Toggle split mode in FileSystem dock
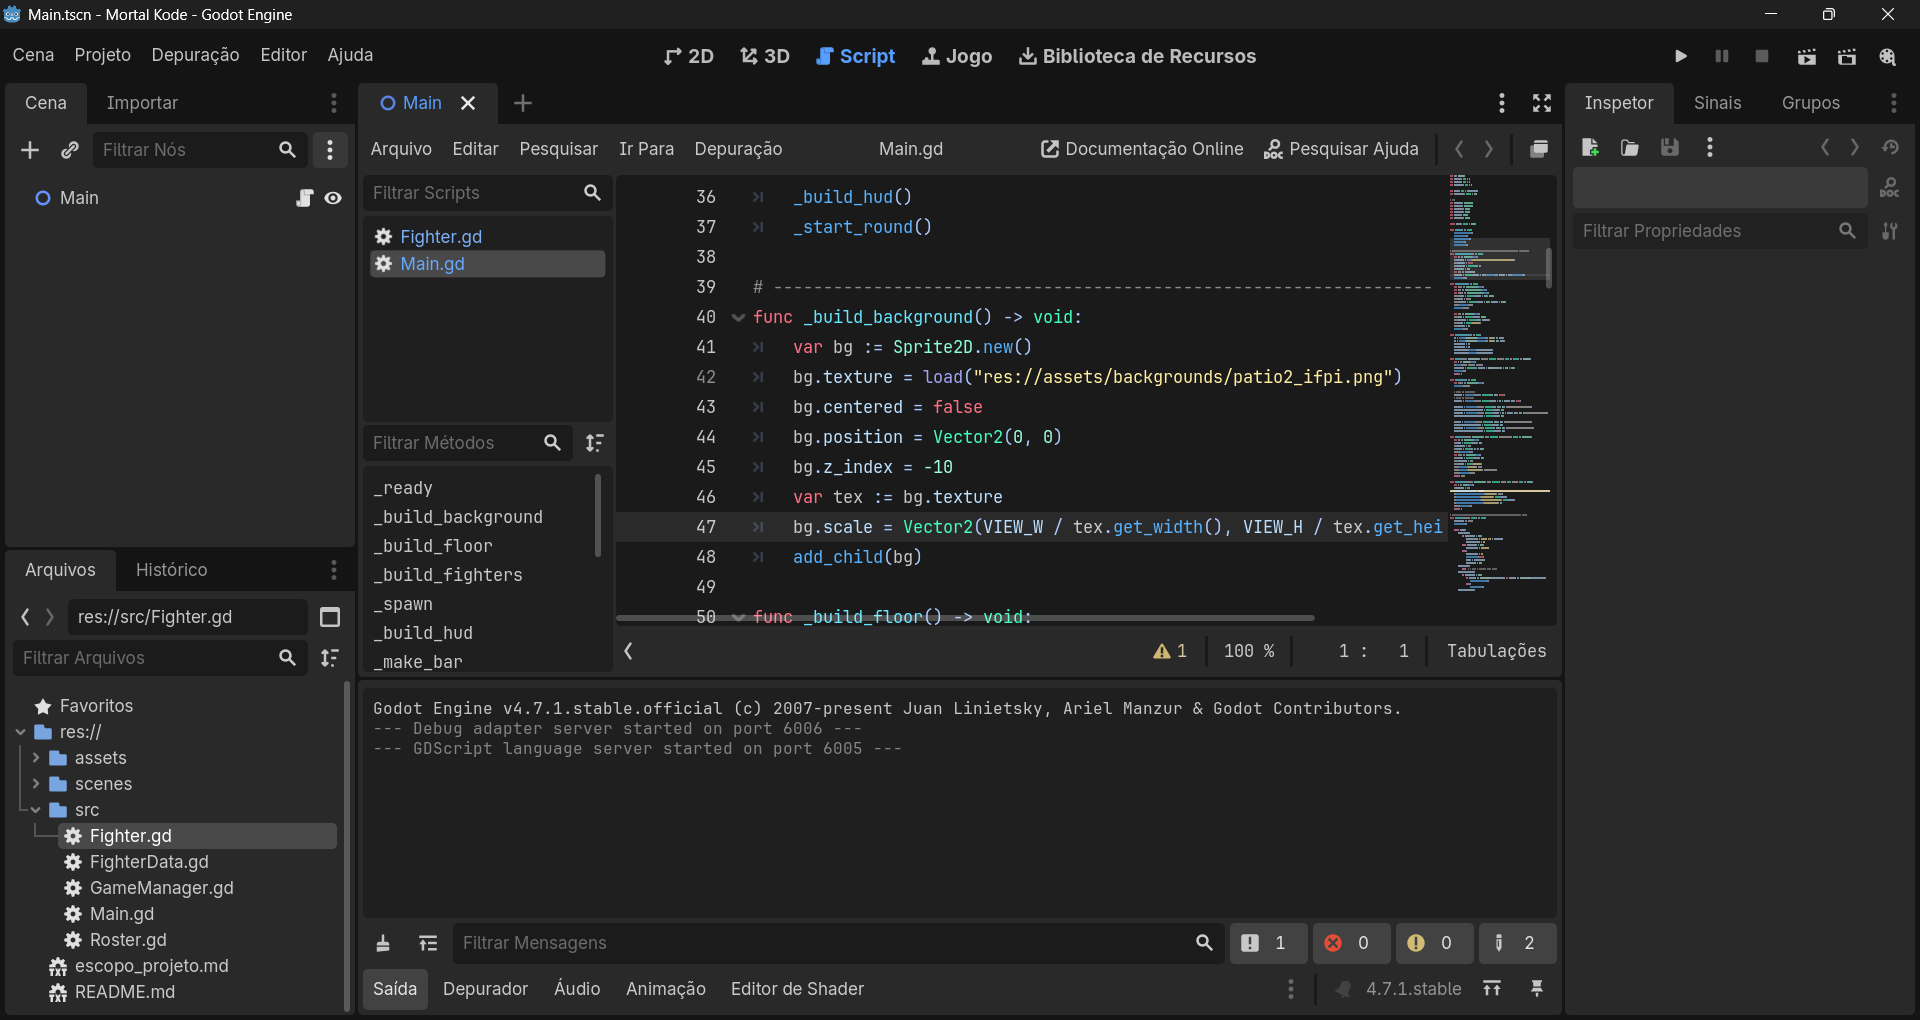Image resolution: width=1920 pixels, height=1020 pixels. 330,617
